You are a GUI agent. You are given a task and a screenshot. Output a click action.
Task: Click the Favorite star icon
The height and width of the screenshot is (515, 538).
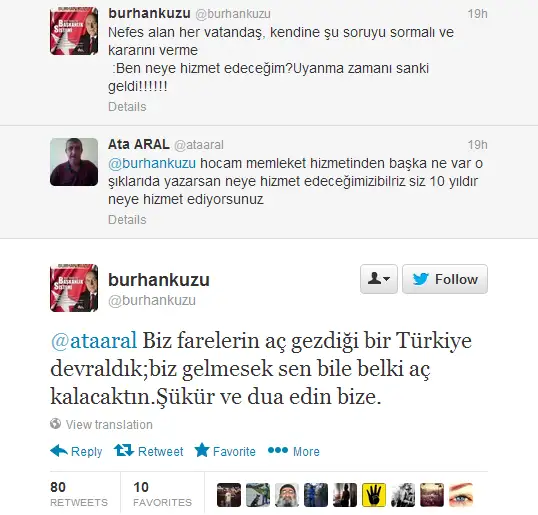tap(202, 450)
